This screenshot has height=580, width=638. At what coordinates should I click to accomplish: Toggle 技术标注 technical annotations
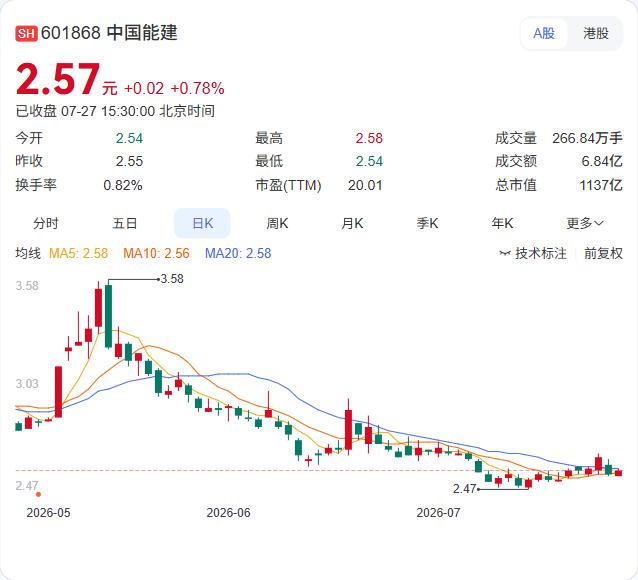point(533,253)
